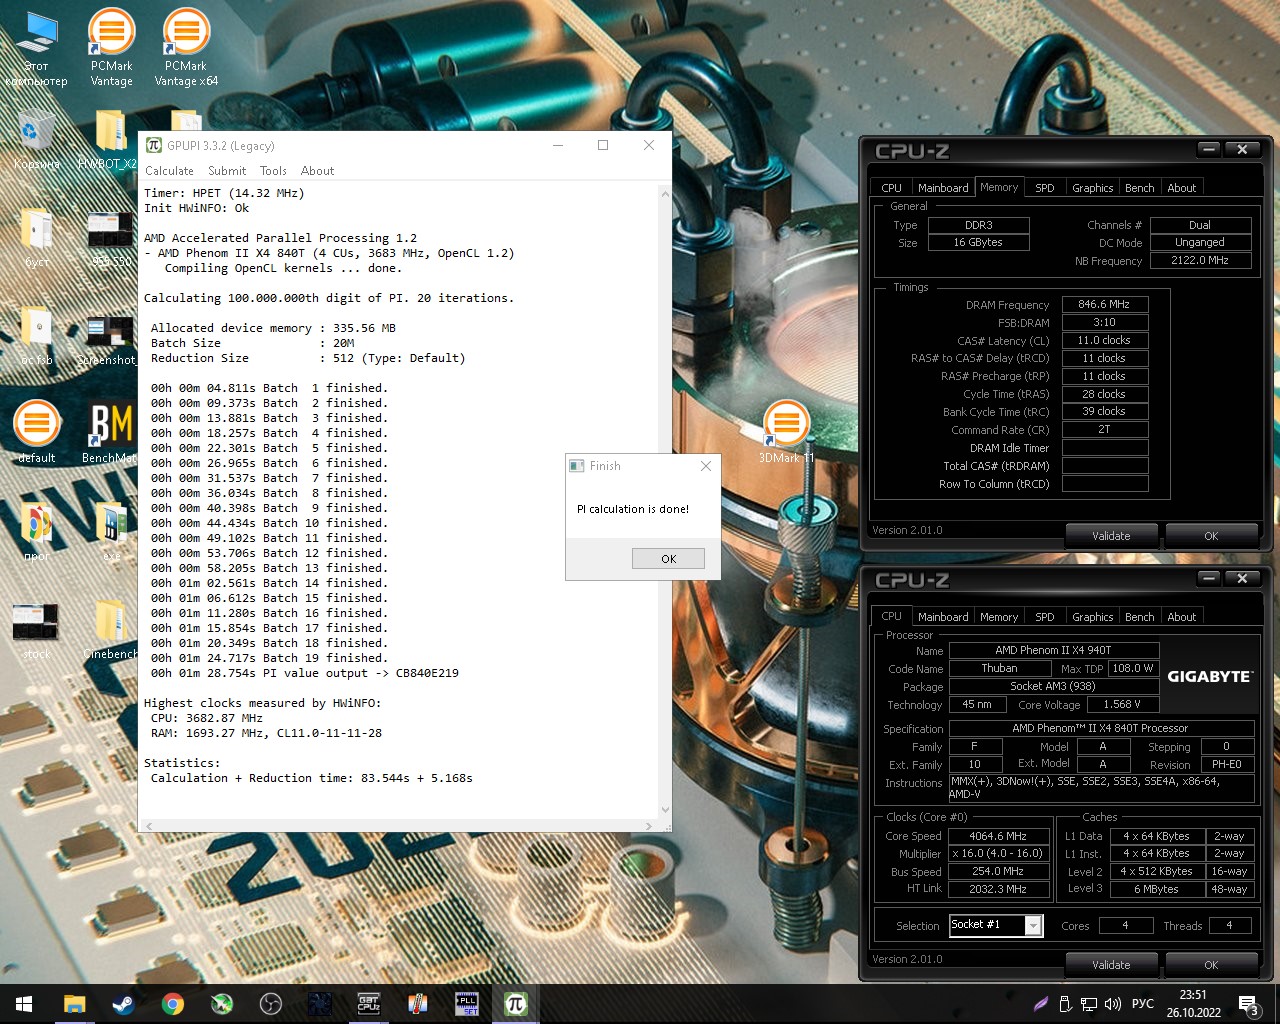Switch to Mainboard tab in the upper CPU-Z window
This screenshot has width=1280, height=1024.
(x=943, y=188)
